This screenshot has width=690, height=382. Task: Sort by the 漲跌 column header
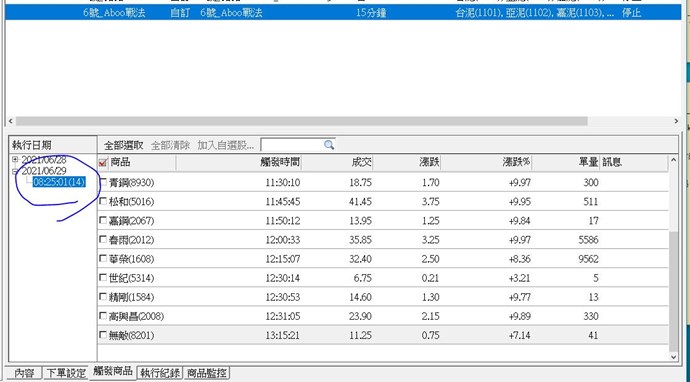tap(407, 162)
